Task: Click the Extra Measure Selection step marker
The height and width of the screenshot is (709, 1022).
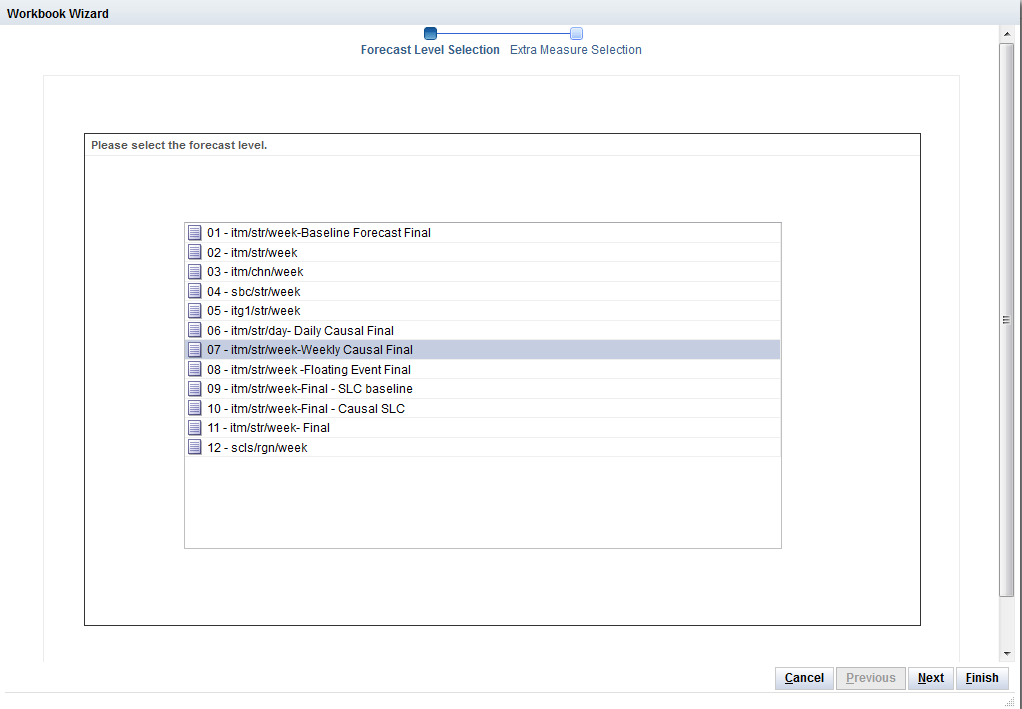Action: pyautogui.click(x=576, y=33)
